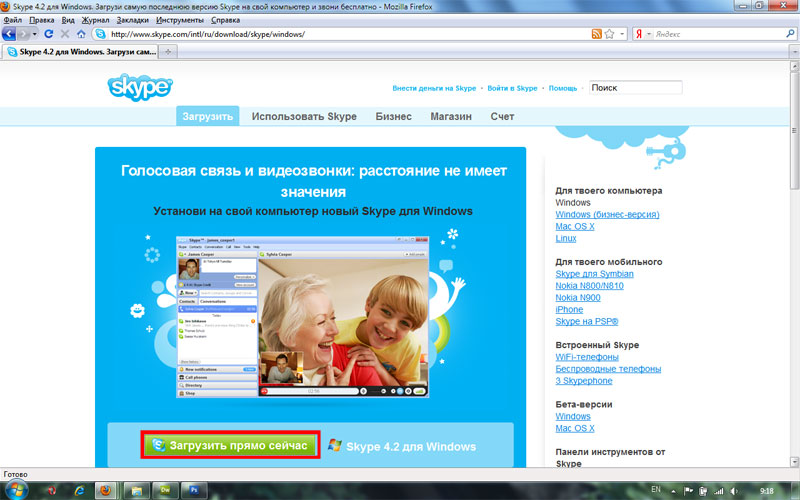Open the Закладки menu
Screen dimensions: 800x500
pyautogui.click(x=133, y=20)
